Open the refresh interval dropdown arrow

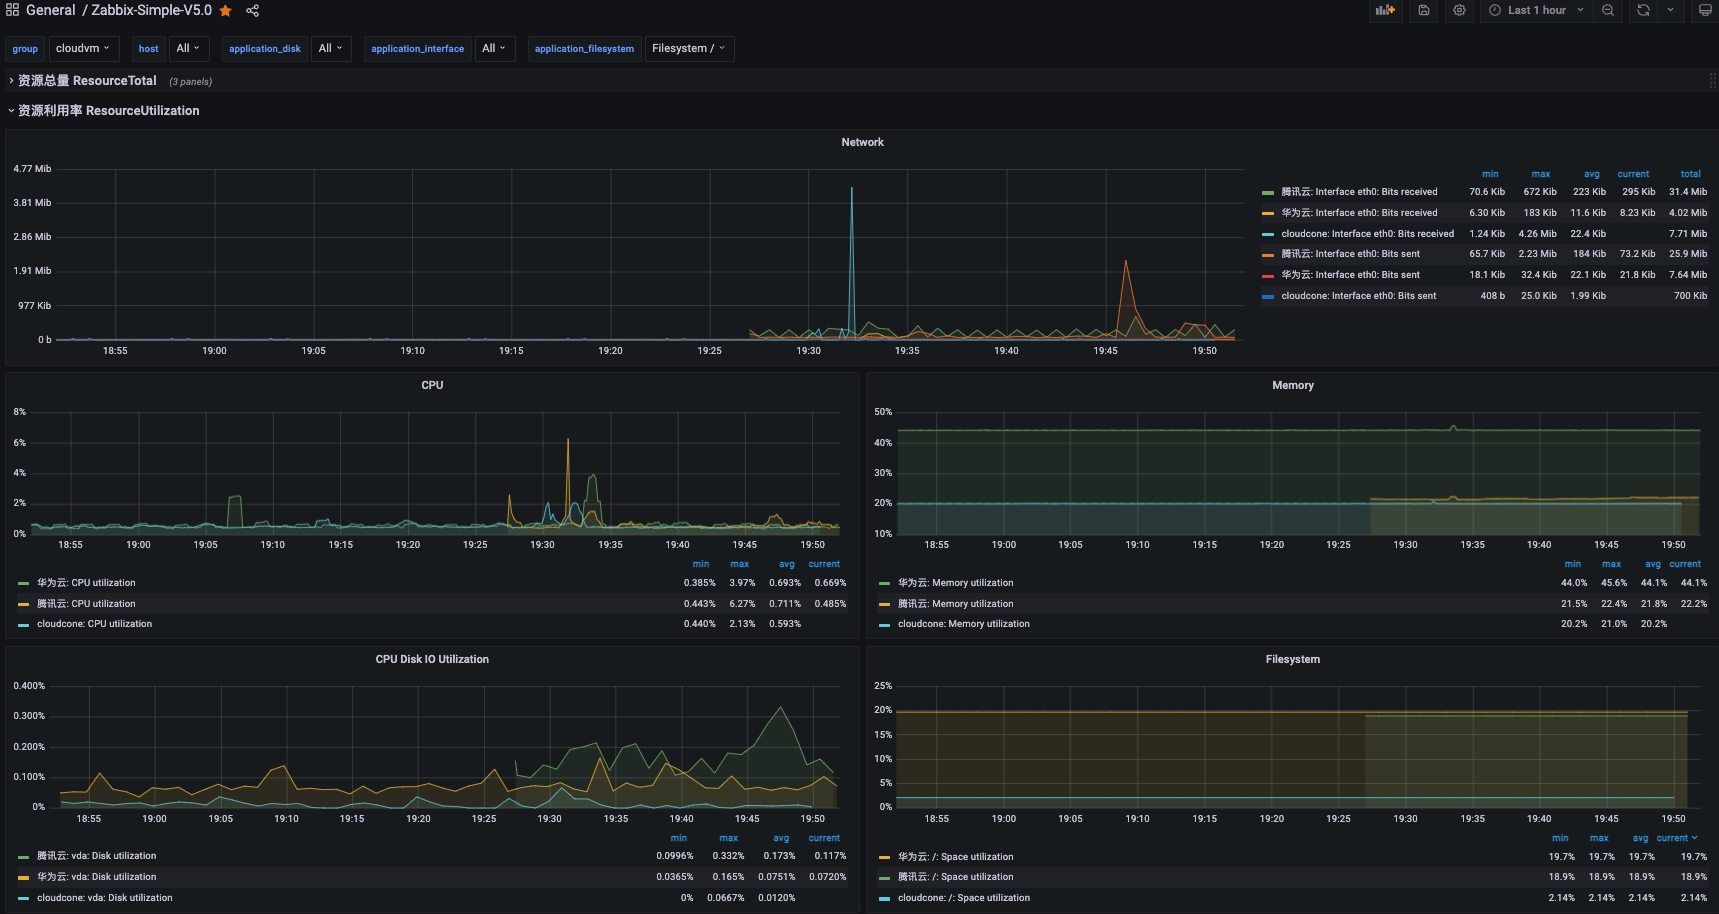pos(1670,10)
